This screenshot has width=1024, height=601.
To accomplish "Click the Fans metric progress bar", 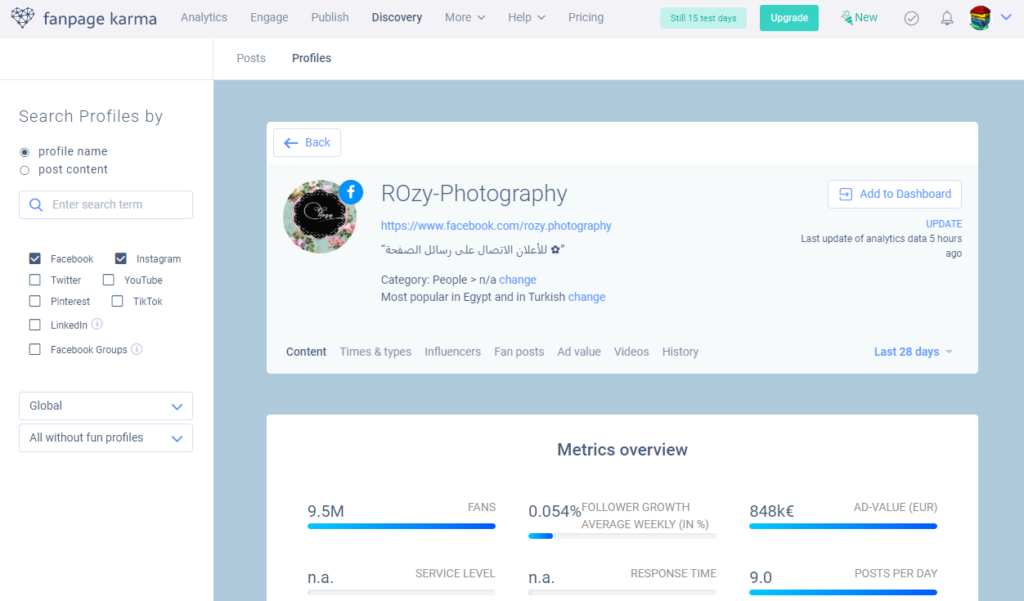I will (401, 526).
